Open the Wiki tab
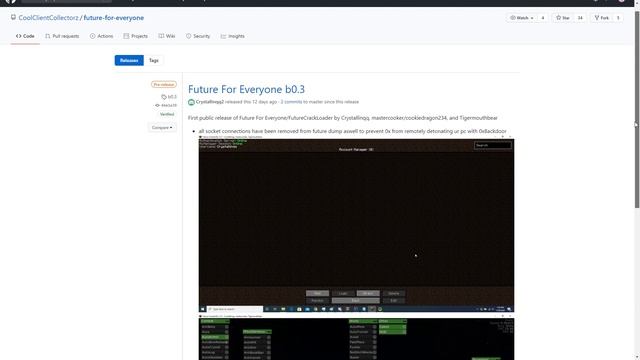 [167, 36]
